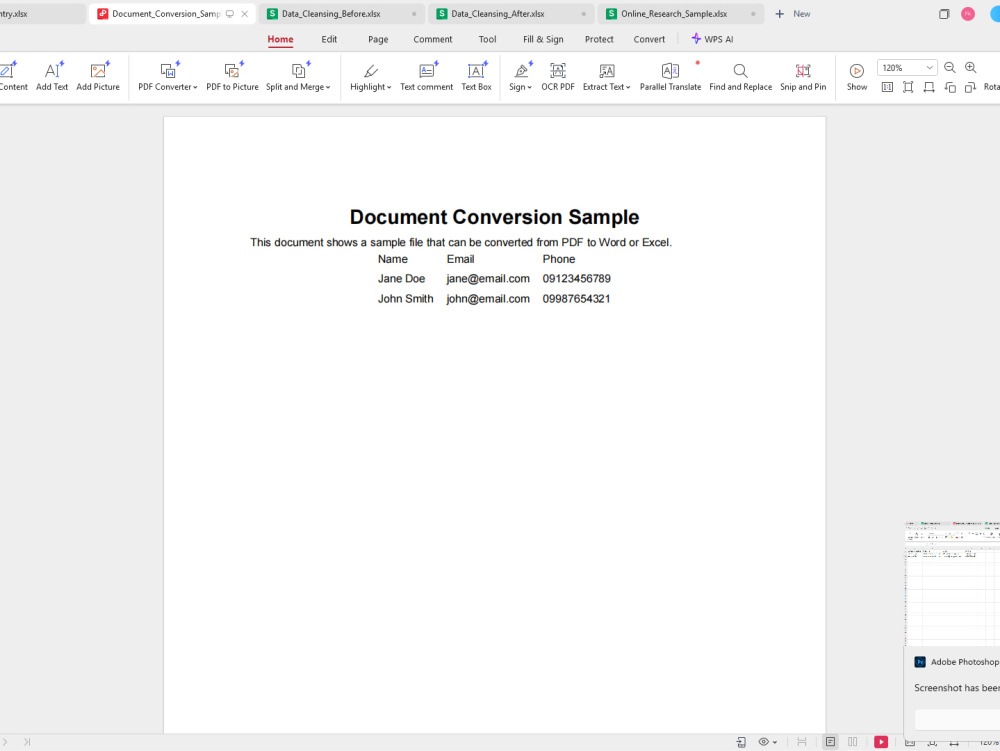Screen dimensions: 1000x751
Task: Activate the Snip and Pin tool
Action: (x=803, y=77)
